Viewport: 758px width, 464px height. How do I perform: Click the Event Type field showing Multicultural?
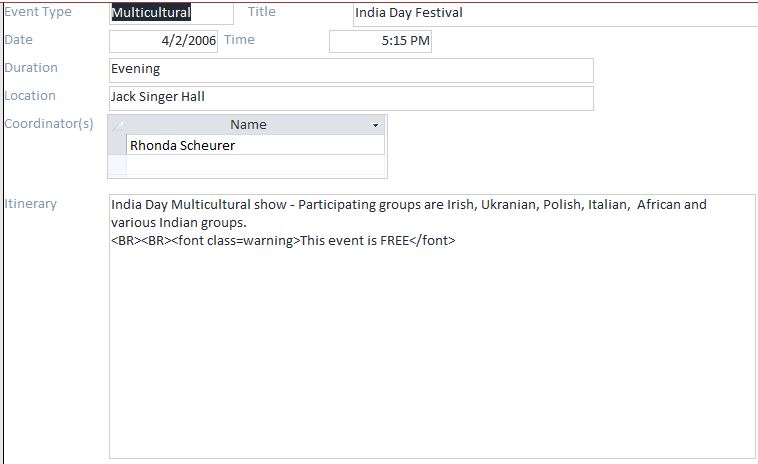[x=170, y=13]
